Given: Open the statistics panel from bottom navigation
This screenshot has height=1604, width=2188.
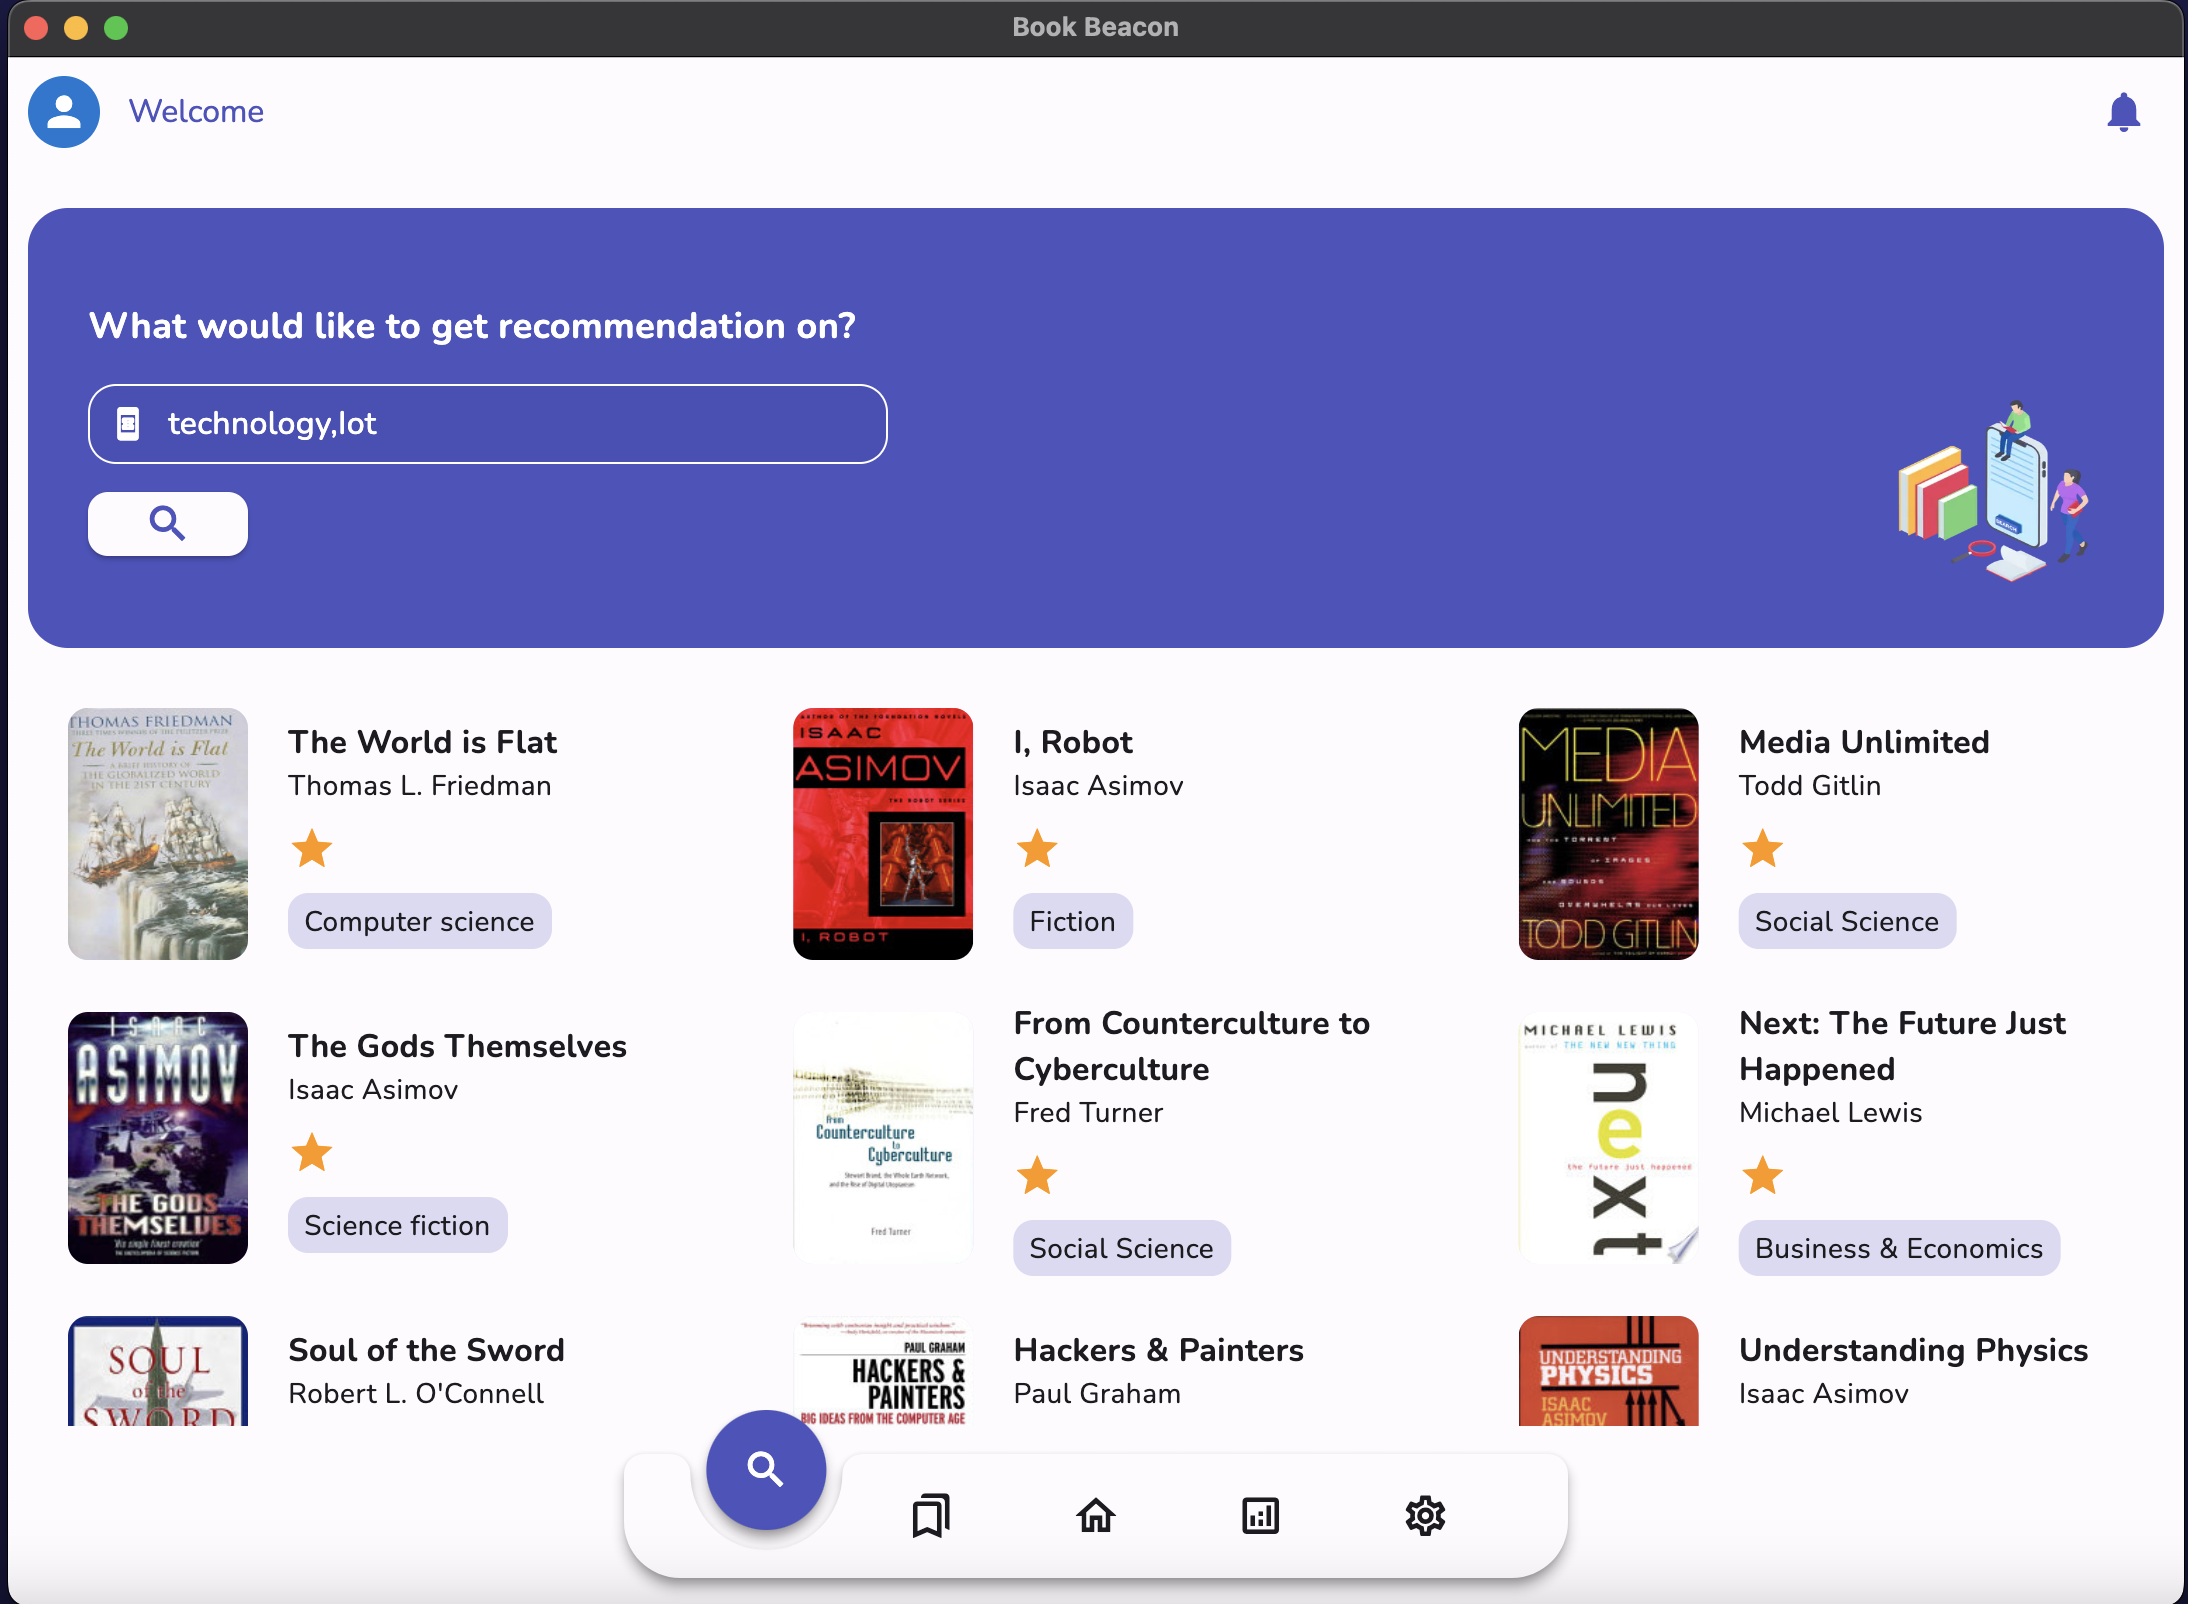Looking at the screenshot, I should pos(1261,1515).
